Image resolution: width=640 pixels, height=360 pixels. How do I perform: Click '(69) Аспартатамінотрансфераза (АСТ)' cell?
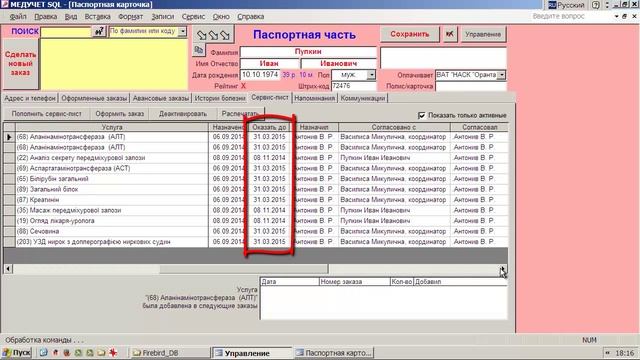tap(112, 168)
